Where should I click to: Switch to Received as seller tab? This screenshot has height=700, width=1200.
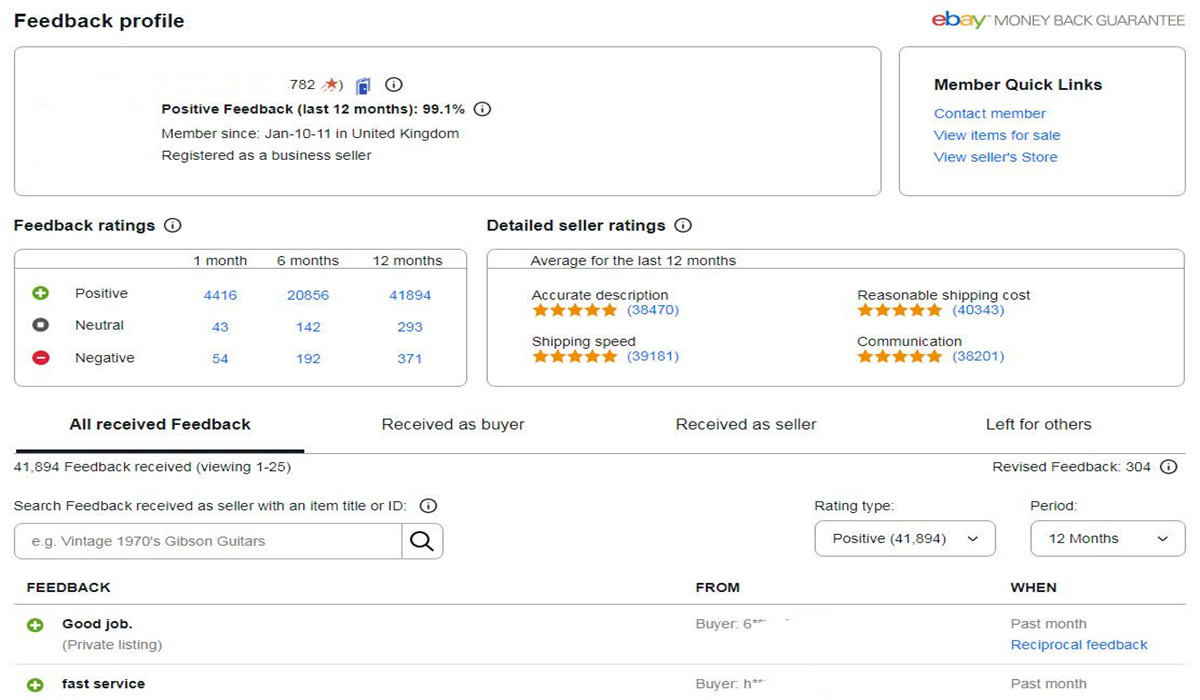click(x=746, y=425)
